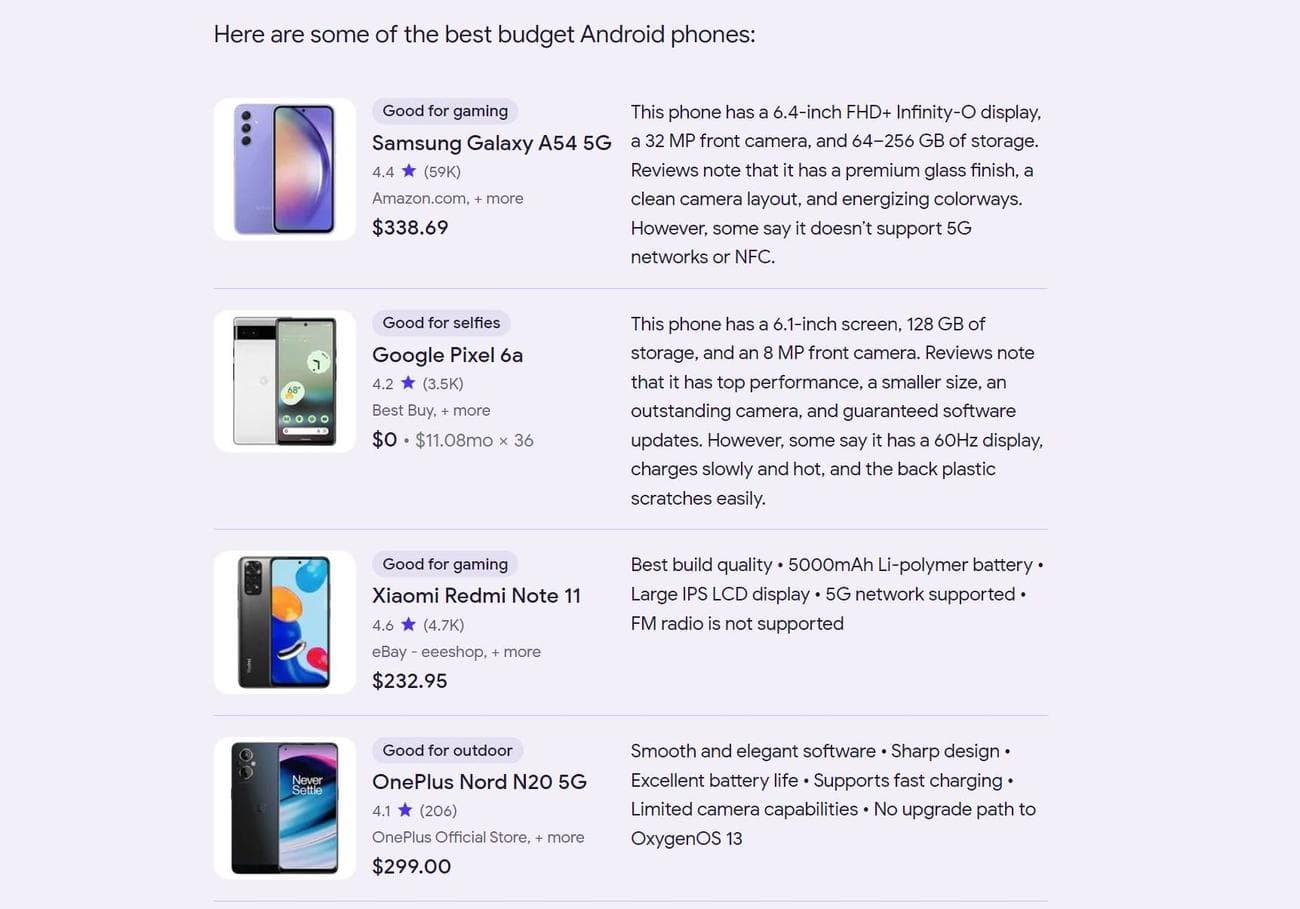Screen dimensions: 1300x909
Task: Open the Google Pixel 6a product thumbnail
Action: (x=284, y=381)
